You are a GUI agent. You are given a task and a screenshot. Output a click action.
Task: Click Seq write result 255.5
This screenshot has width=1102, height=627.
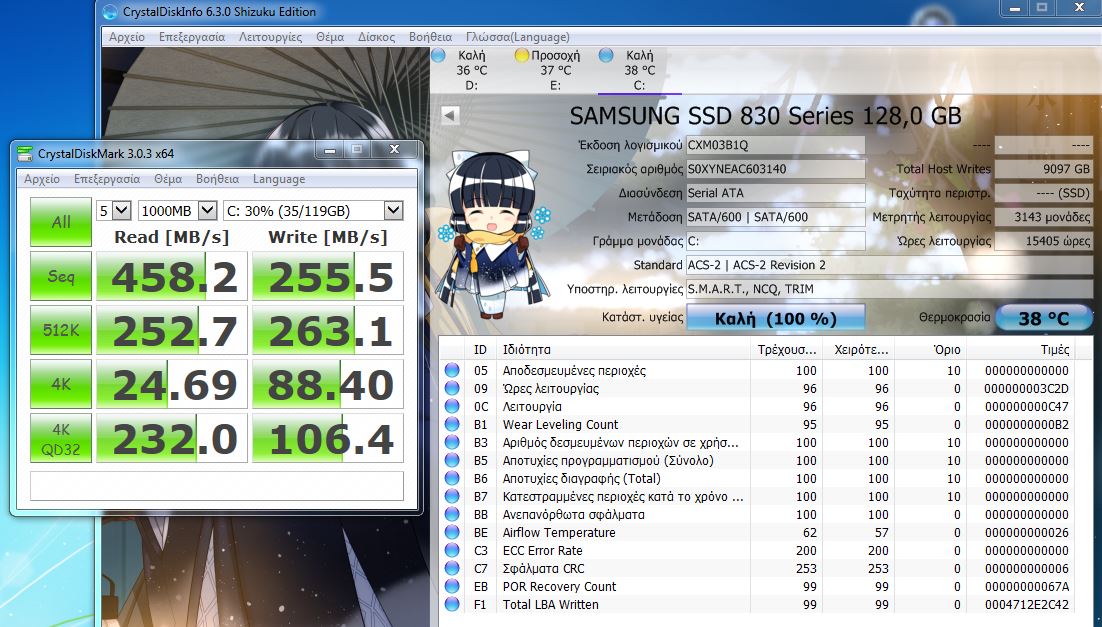tap(328, 276)
